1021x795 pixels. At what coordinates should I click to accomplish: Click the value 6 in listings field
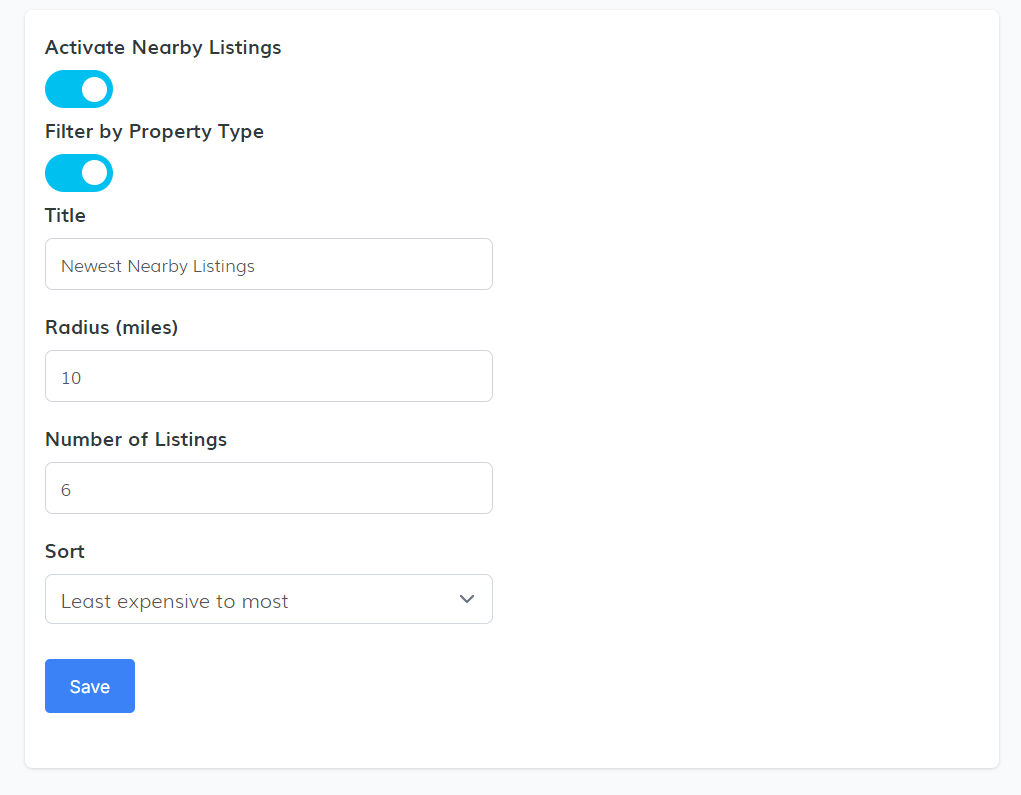[66, 490]
